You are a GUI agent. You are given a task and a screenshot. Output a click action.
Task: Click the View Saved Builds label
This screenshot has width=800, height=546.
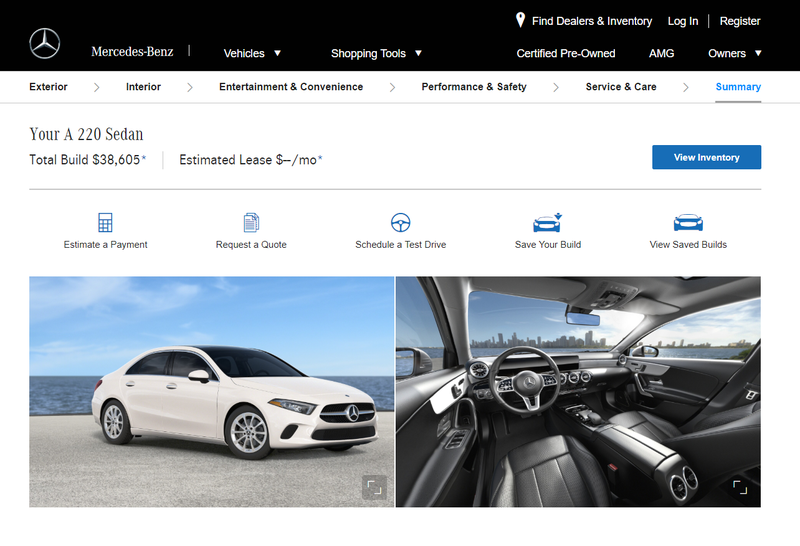click(688, 244)
